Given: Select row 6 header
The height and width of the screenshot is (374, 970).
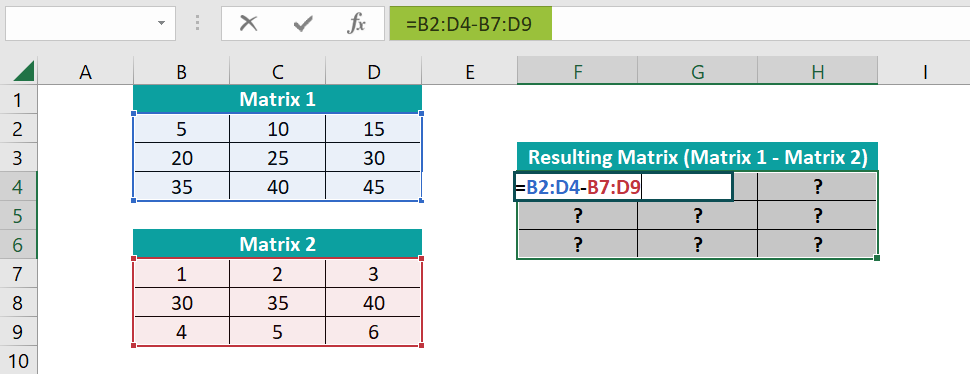Looking at the screenshot, I should (19, 245).
